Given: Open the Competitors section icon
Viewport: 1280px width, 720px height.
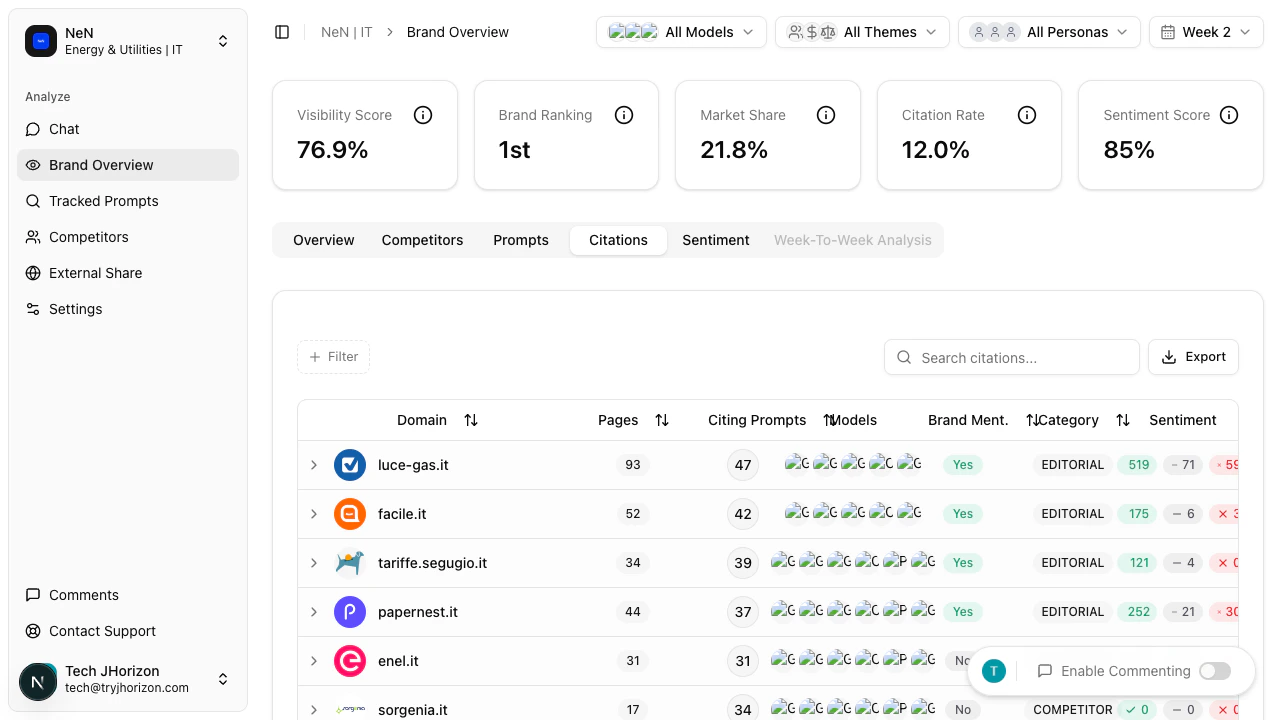Looking at the screenshot, I should (33, 237).
